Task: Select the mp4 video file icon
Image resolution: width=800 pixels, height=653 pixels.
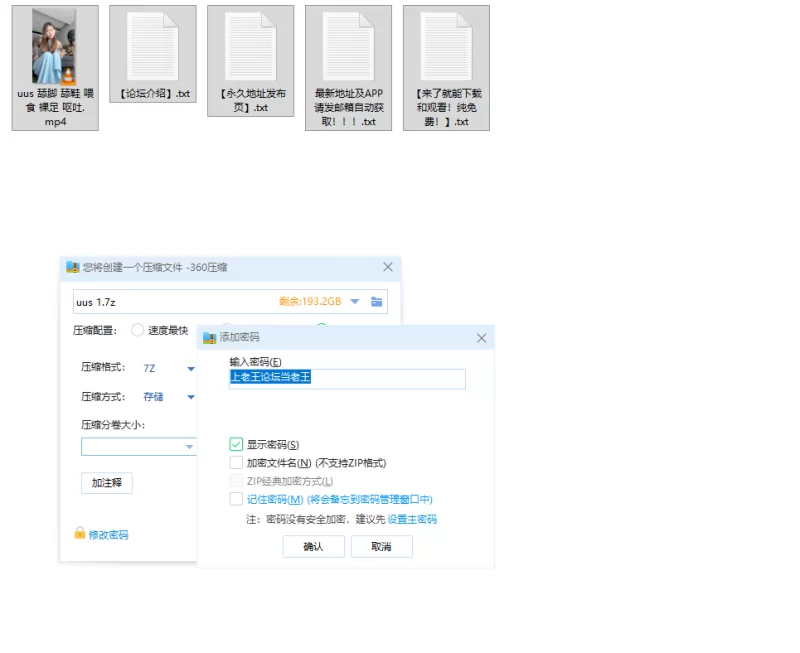Action: click(x=55, y=46)
